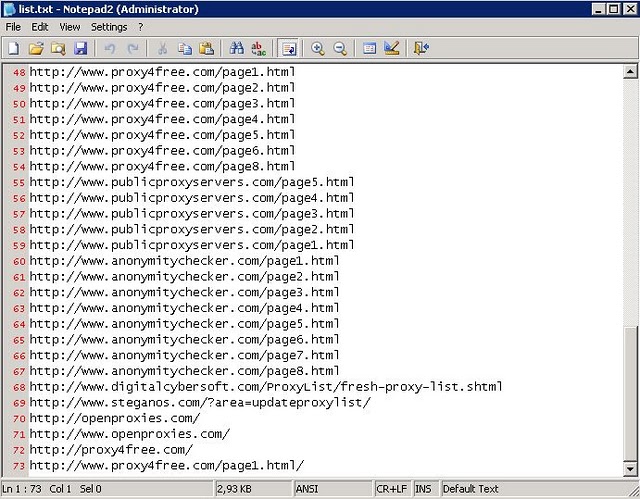Click the Exit toolbar icon

click(421, 49)
